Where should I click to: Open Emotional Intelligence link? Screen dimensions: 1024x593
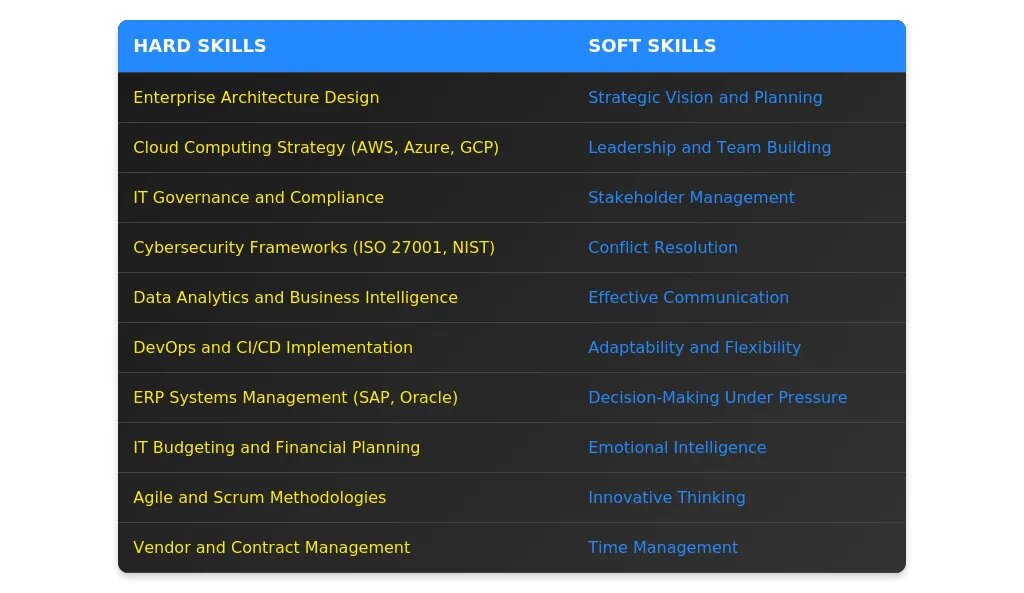(x=677, y=447)
